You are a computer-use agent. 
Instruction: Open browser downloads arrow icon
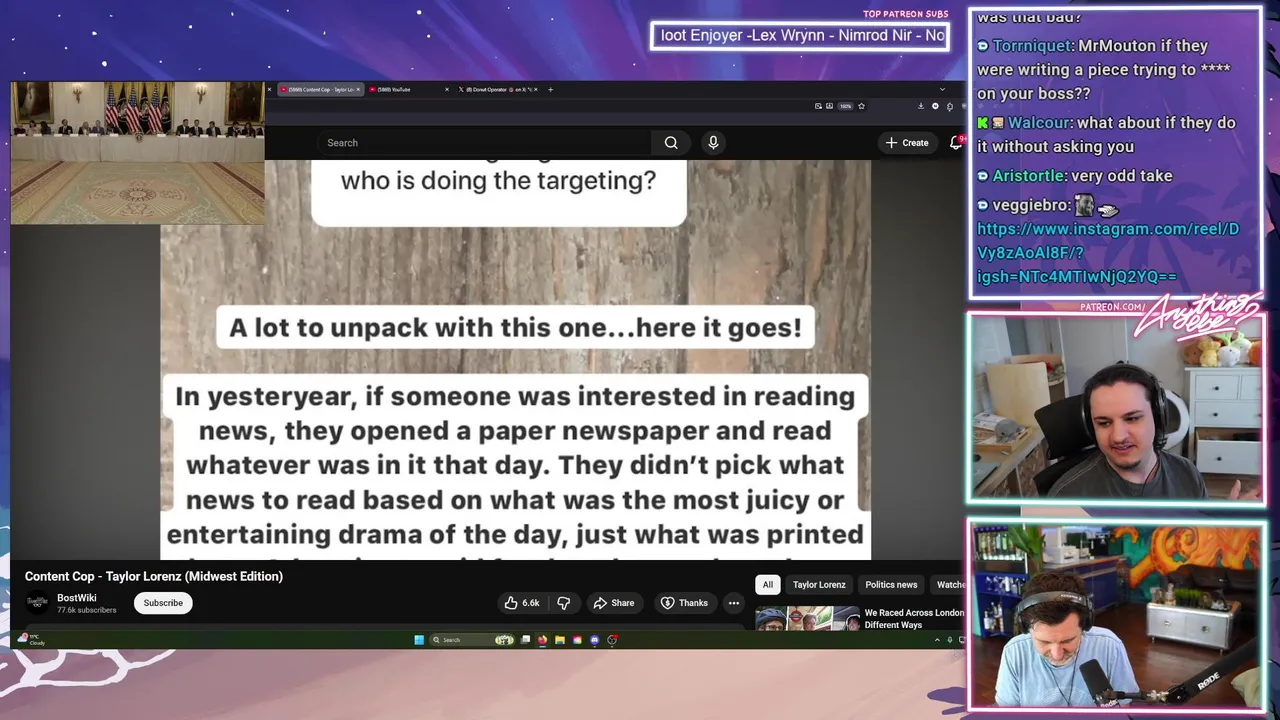tap(921, 106)
